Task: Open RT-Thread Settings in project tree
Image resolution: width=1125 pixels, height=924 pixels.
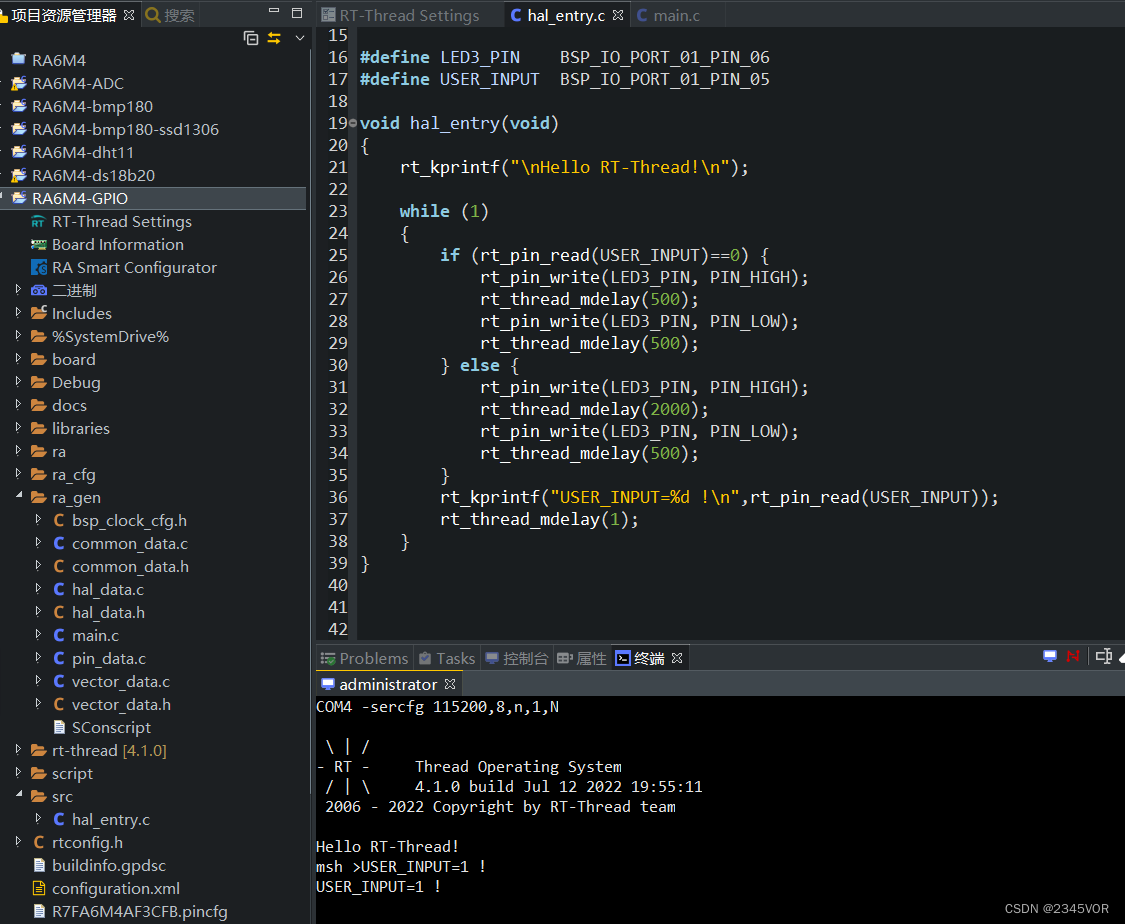Action: tap(121, 222)
